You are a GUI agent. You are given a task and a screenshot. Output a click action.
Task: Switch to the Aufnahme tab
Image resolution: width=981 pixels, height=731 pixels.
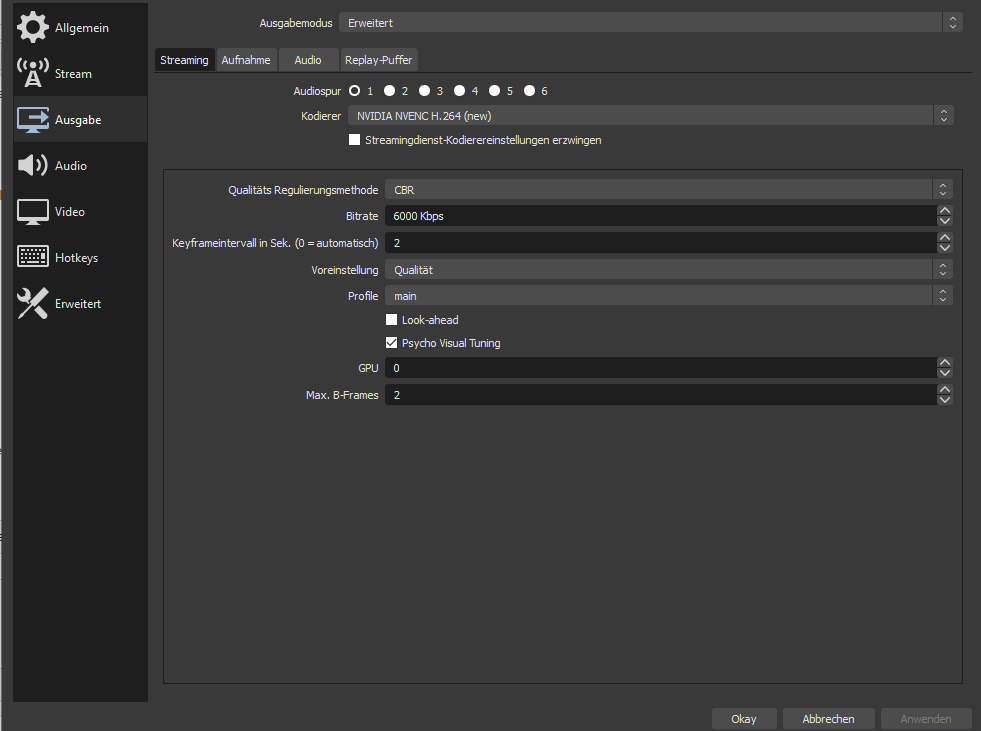(x=246, y=60)
